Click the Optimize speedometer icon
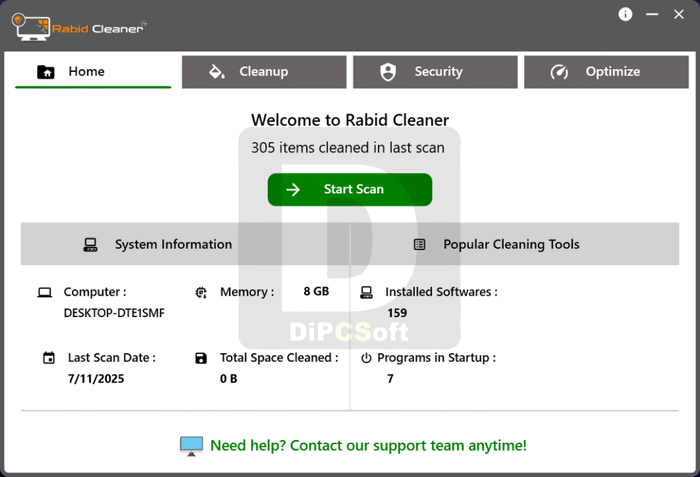The height and width of the screenshot is (477, 700). pos(559,71)
